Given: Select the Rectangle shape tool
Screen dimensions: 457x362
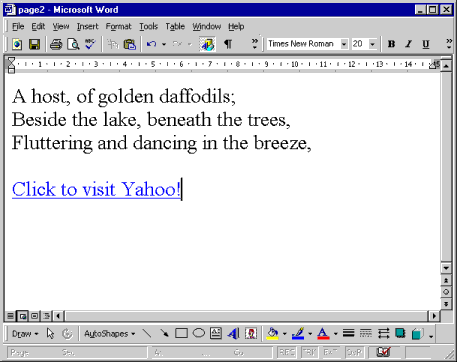Looking at the screenshot, I should click(181, 333).
